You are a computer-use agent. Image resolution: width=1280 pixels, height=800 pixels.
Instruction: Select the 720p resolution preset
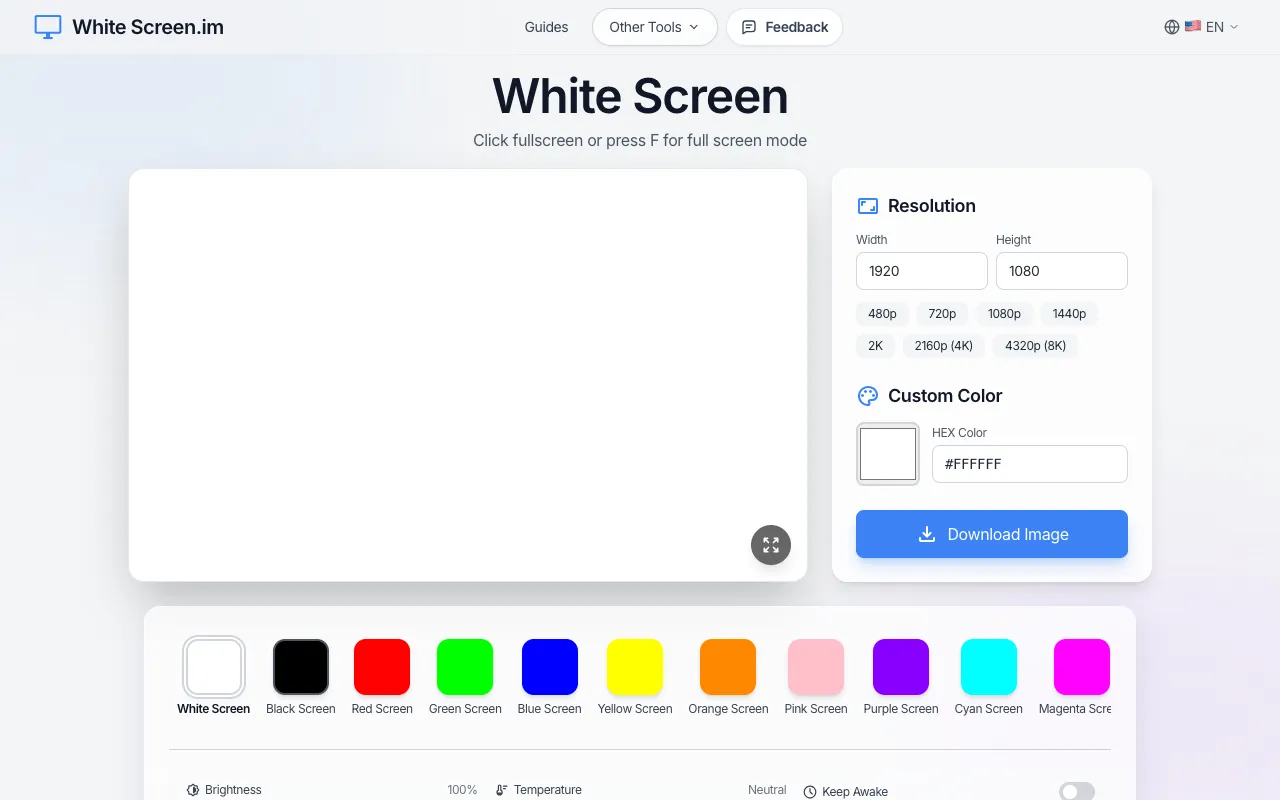pos(942,314)
